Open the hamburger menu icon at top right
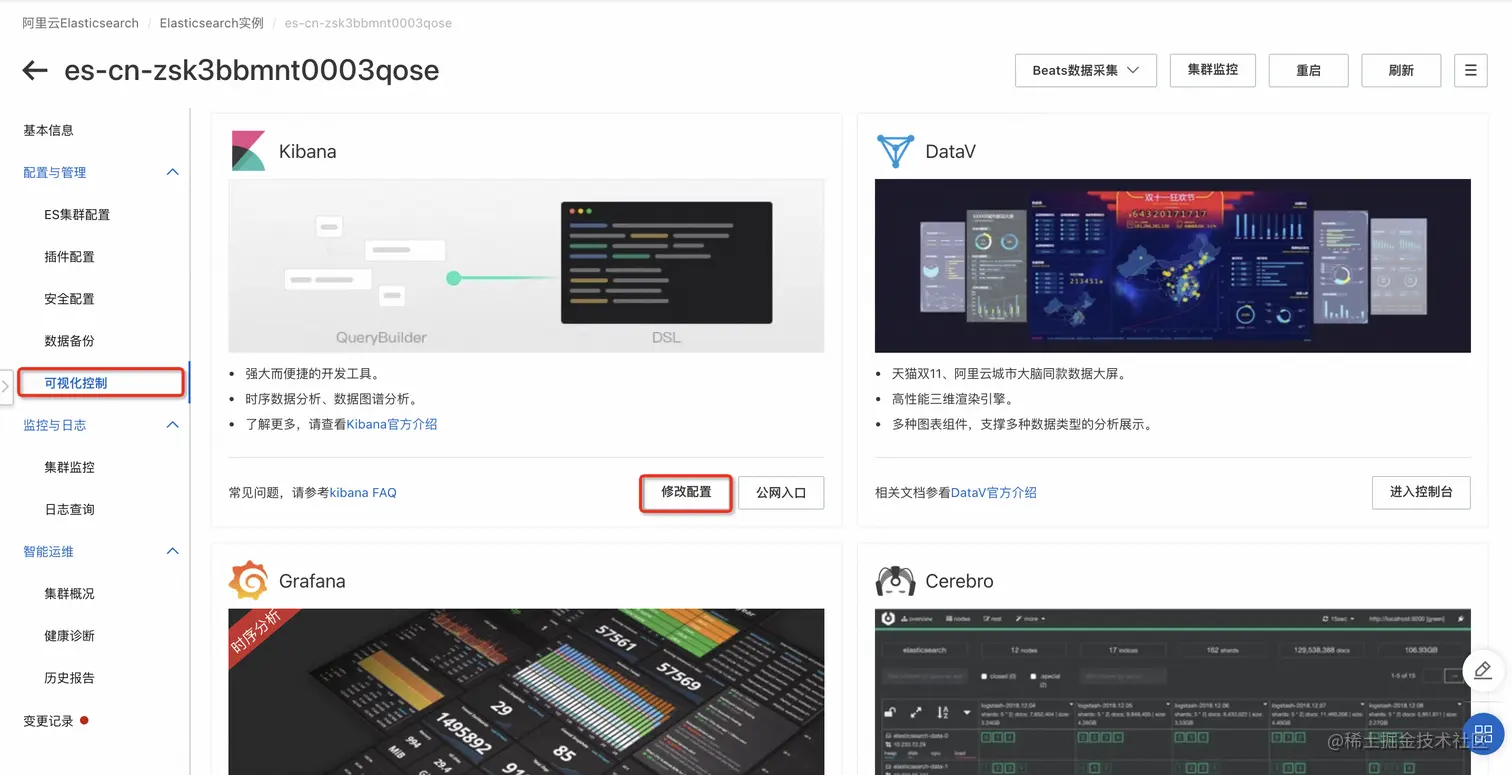The image size is (1512, 775). pyautogui.click(x=1470, y=71)
